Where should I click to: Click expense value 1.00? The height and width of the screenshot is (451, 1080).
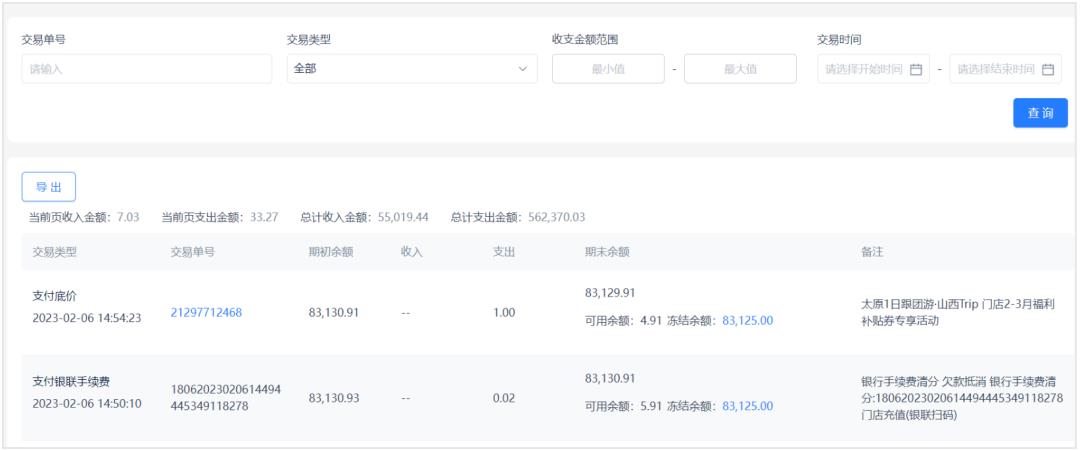coord(504,313)
